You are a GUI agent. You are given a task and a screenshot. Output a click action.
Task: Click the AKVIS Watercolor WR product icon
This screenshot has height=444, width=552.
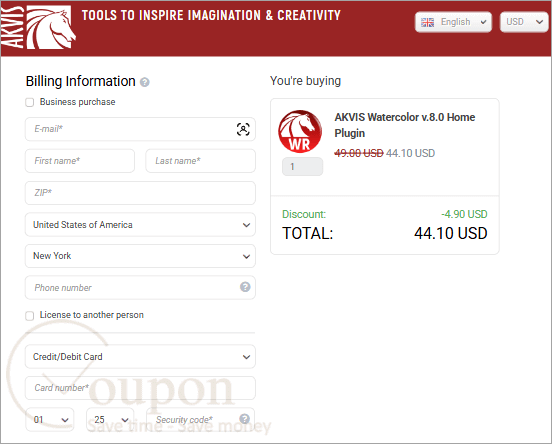[x=300, y=131]
